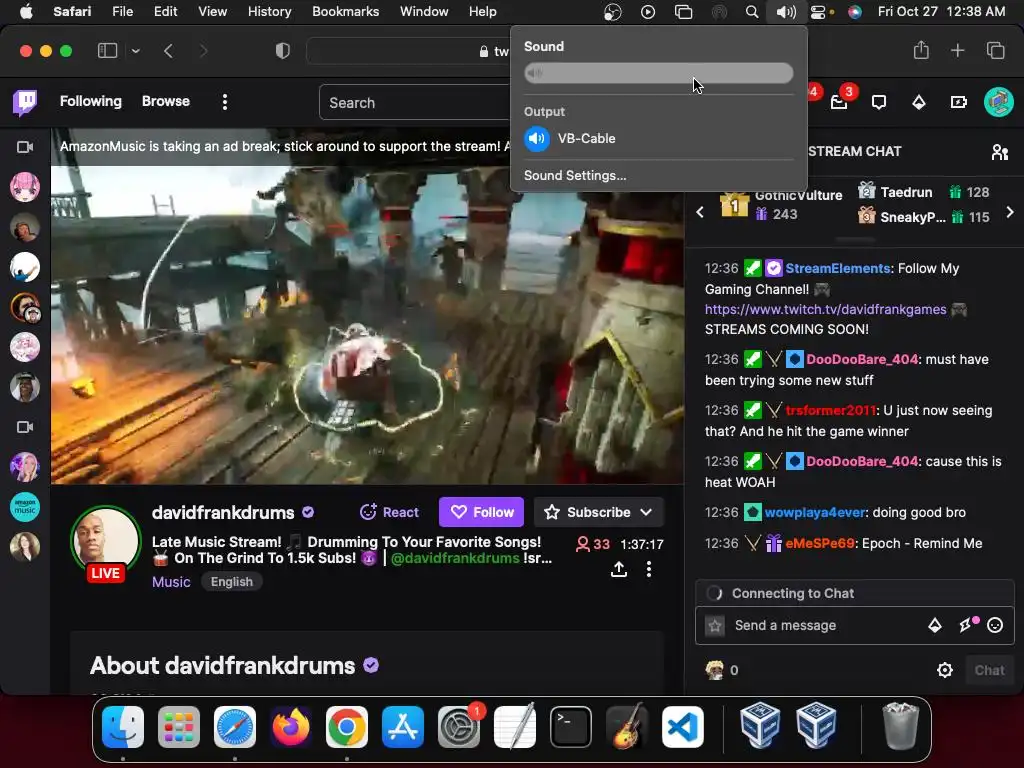Click the English tag

pos(231,582)
